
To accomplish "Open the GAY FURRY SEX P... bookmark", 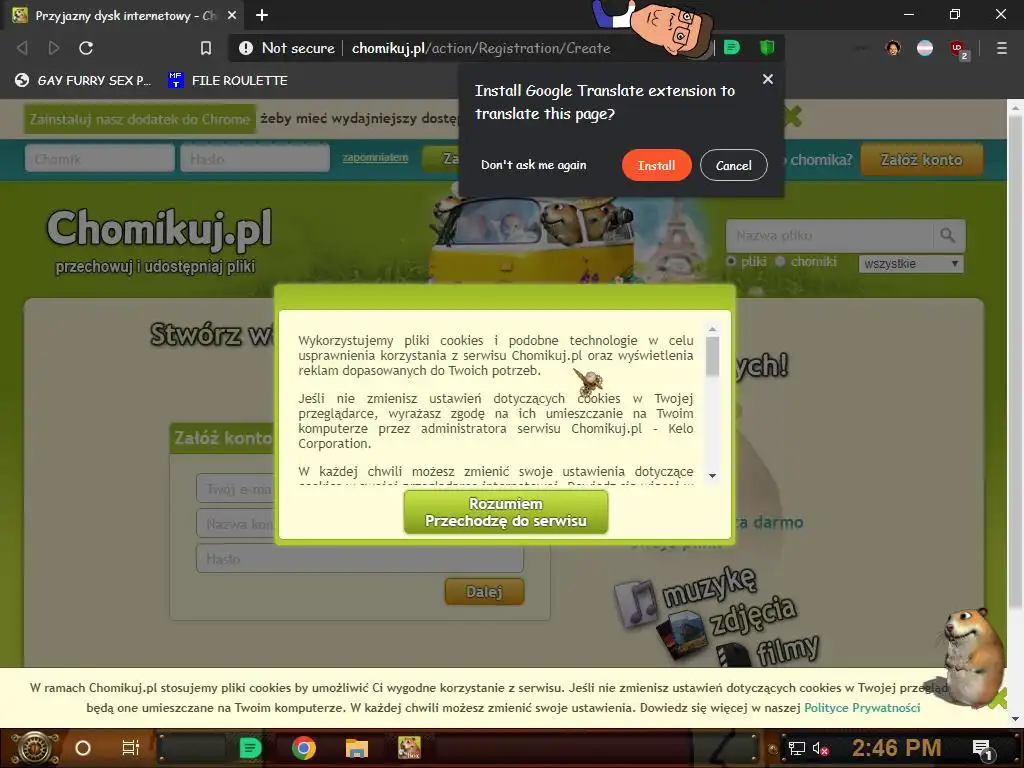I will pyautogui.click(x=83, y=80).
